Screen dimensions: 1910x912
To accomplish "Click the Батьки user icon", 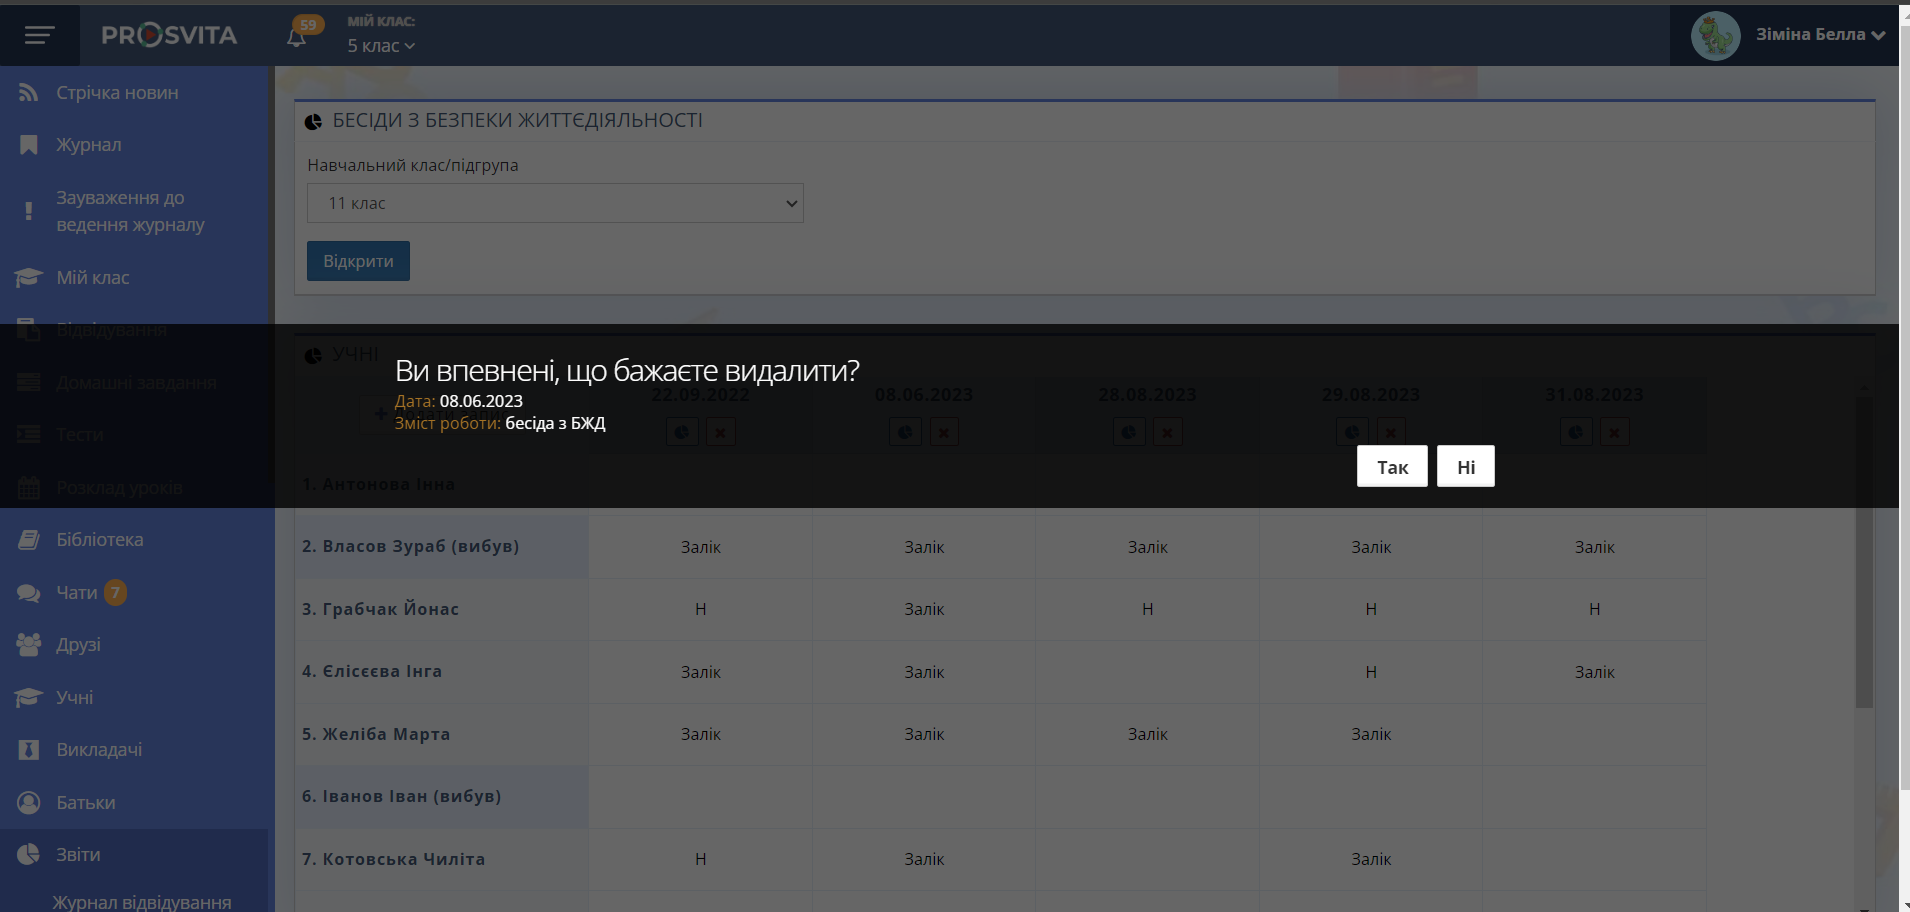I will [x=28, y=803].
